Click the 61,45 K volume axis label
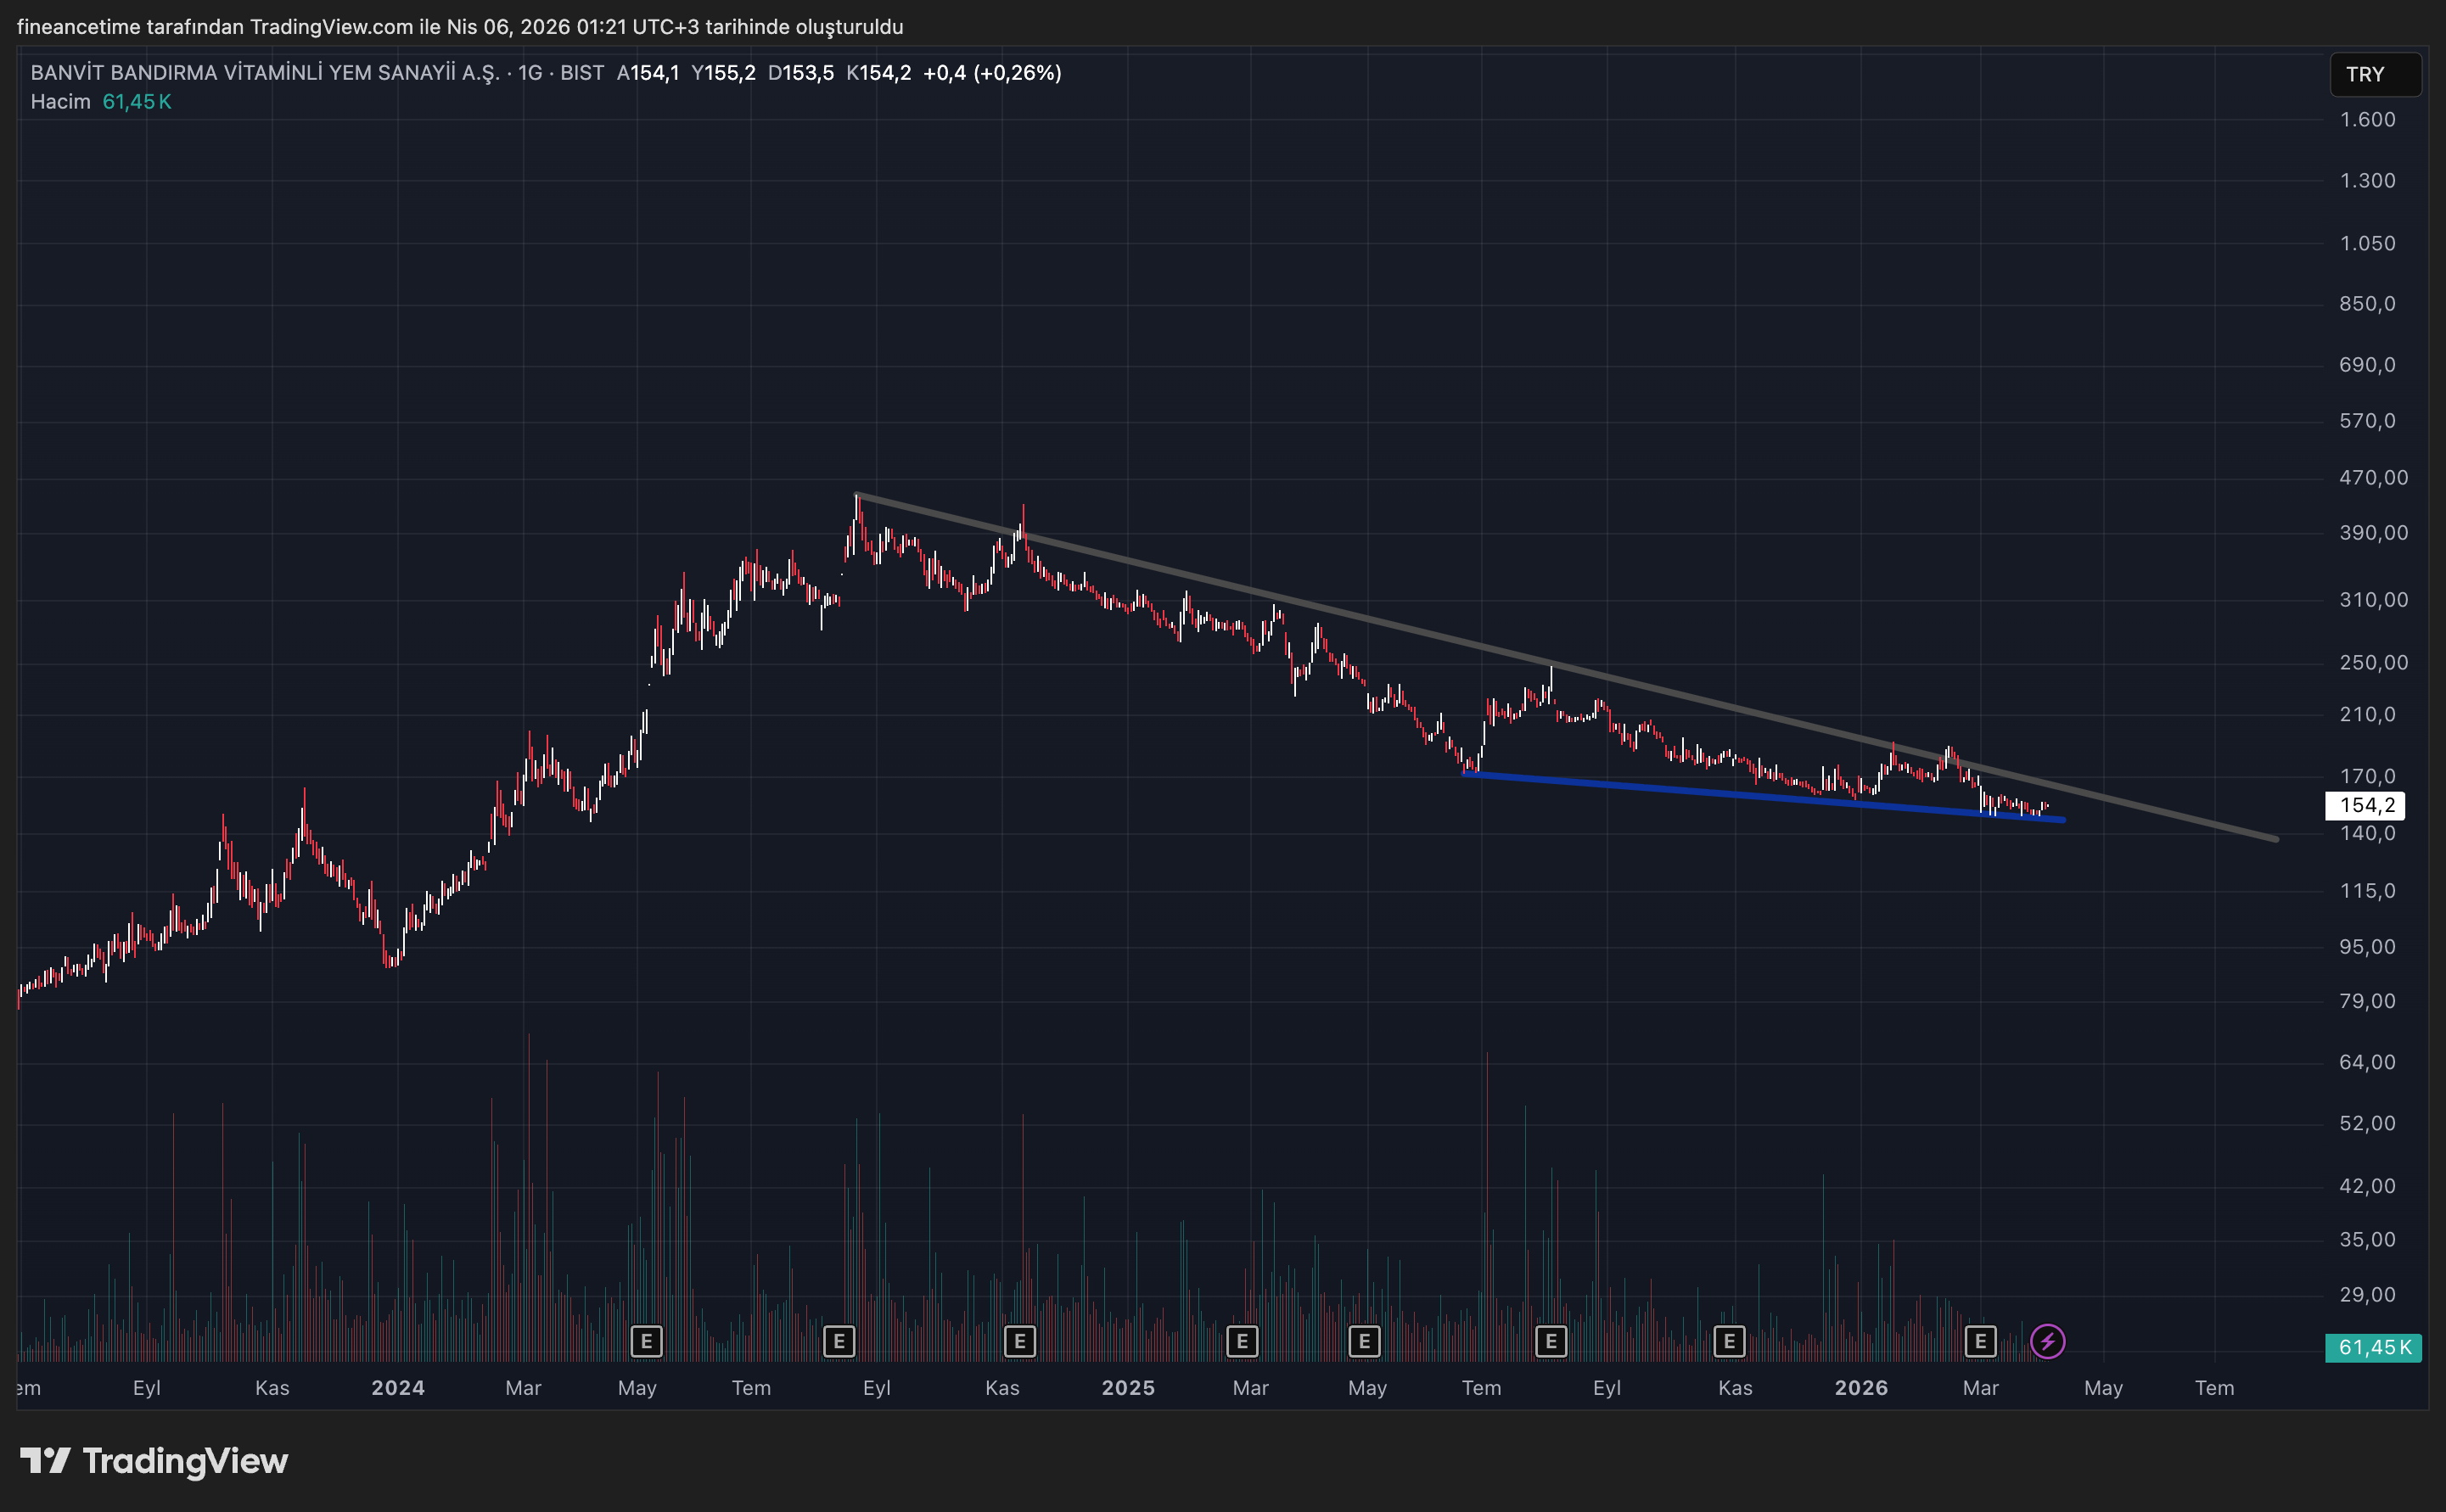 point(2373,1347)
